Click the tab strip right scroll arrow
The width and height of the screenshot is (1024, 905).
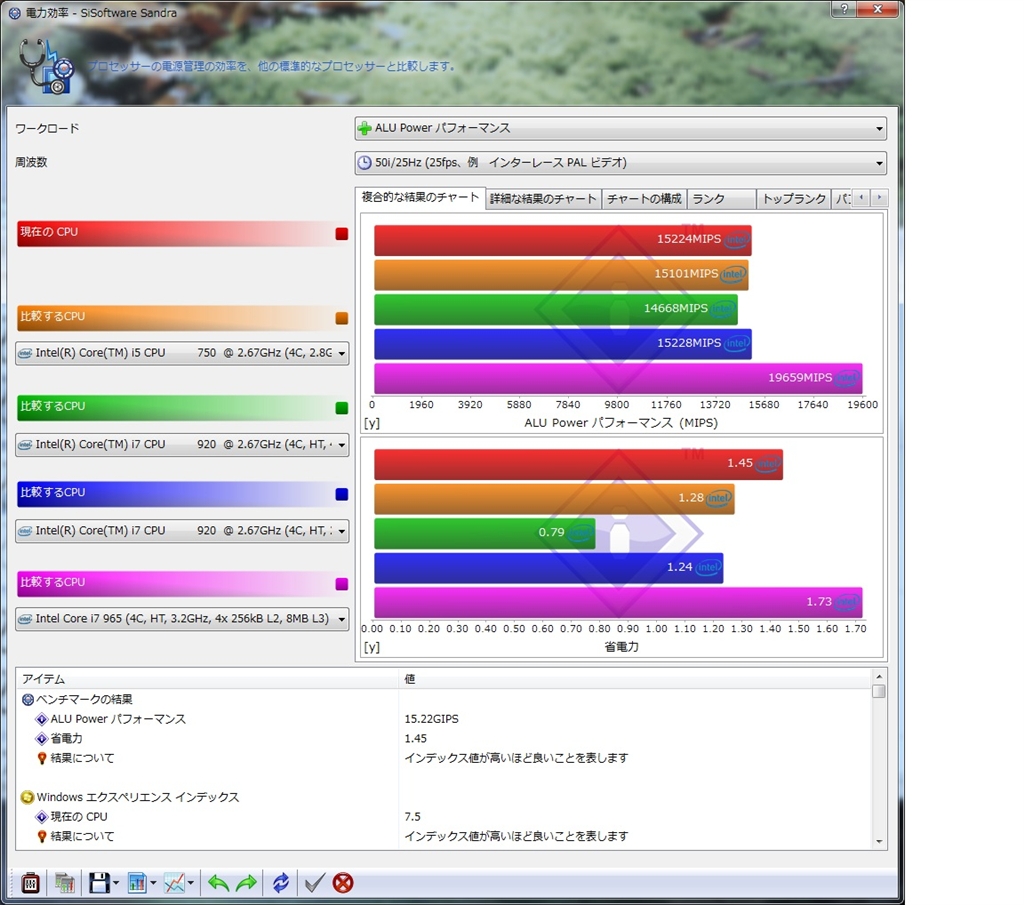click(879, 197)
